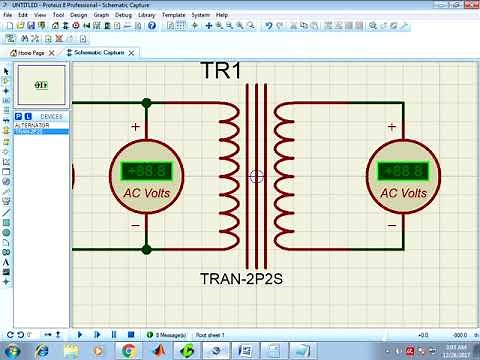
Task: Open the Graph menu
Action: 101,15
